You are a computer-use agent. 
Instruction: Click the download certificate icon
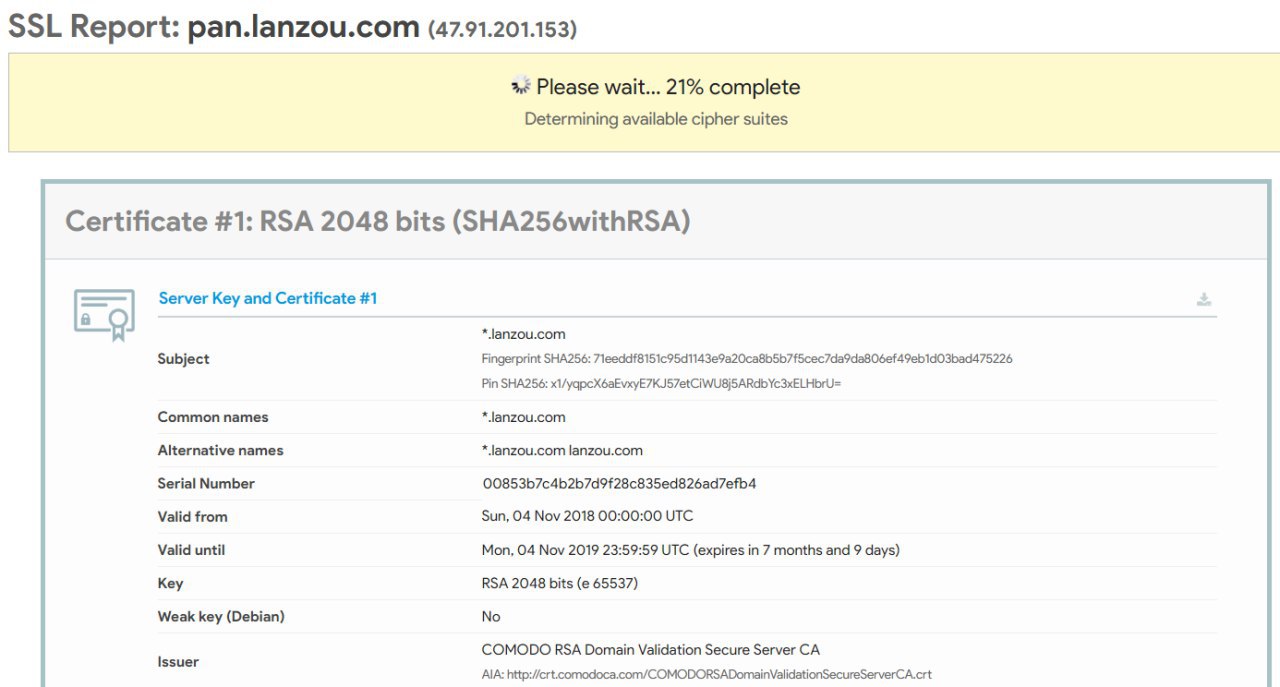[1204, 299]
